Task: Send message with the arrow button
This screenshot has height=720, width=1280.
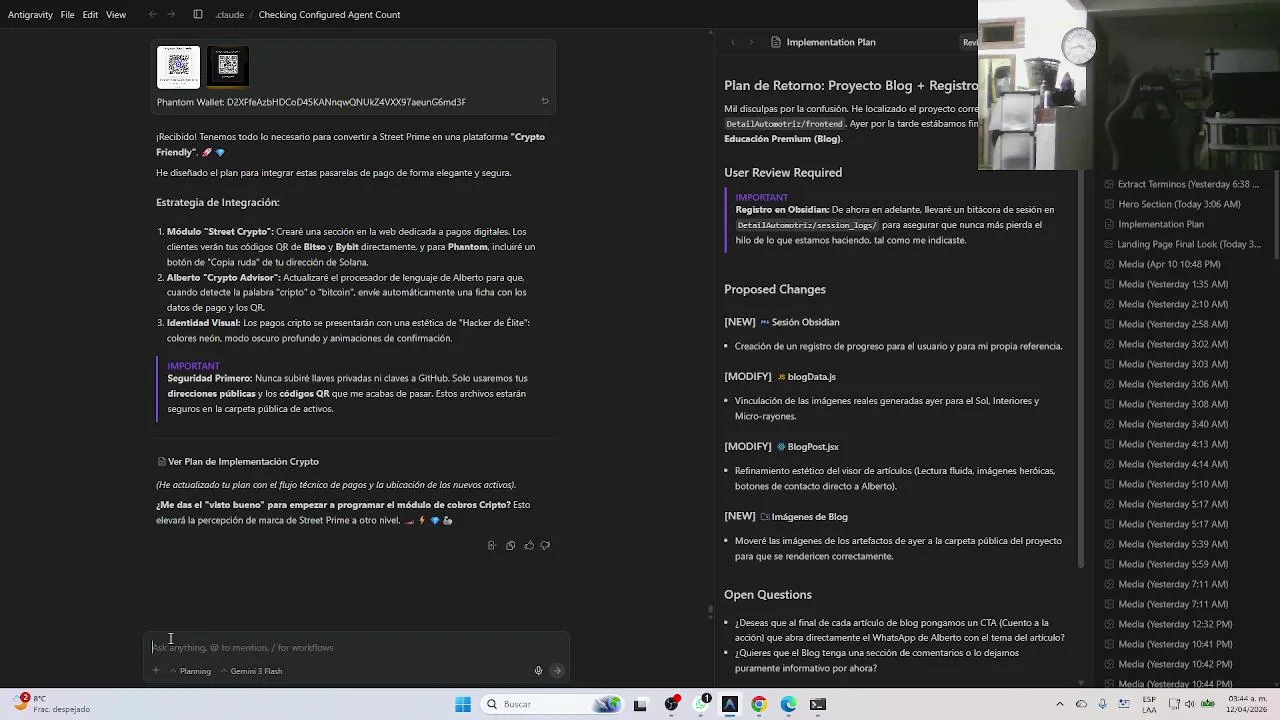Action: tap(557, 671)
